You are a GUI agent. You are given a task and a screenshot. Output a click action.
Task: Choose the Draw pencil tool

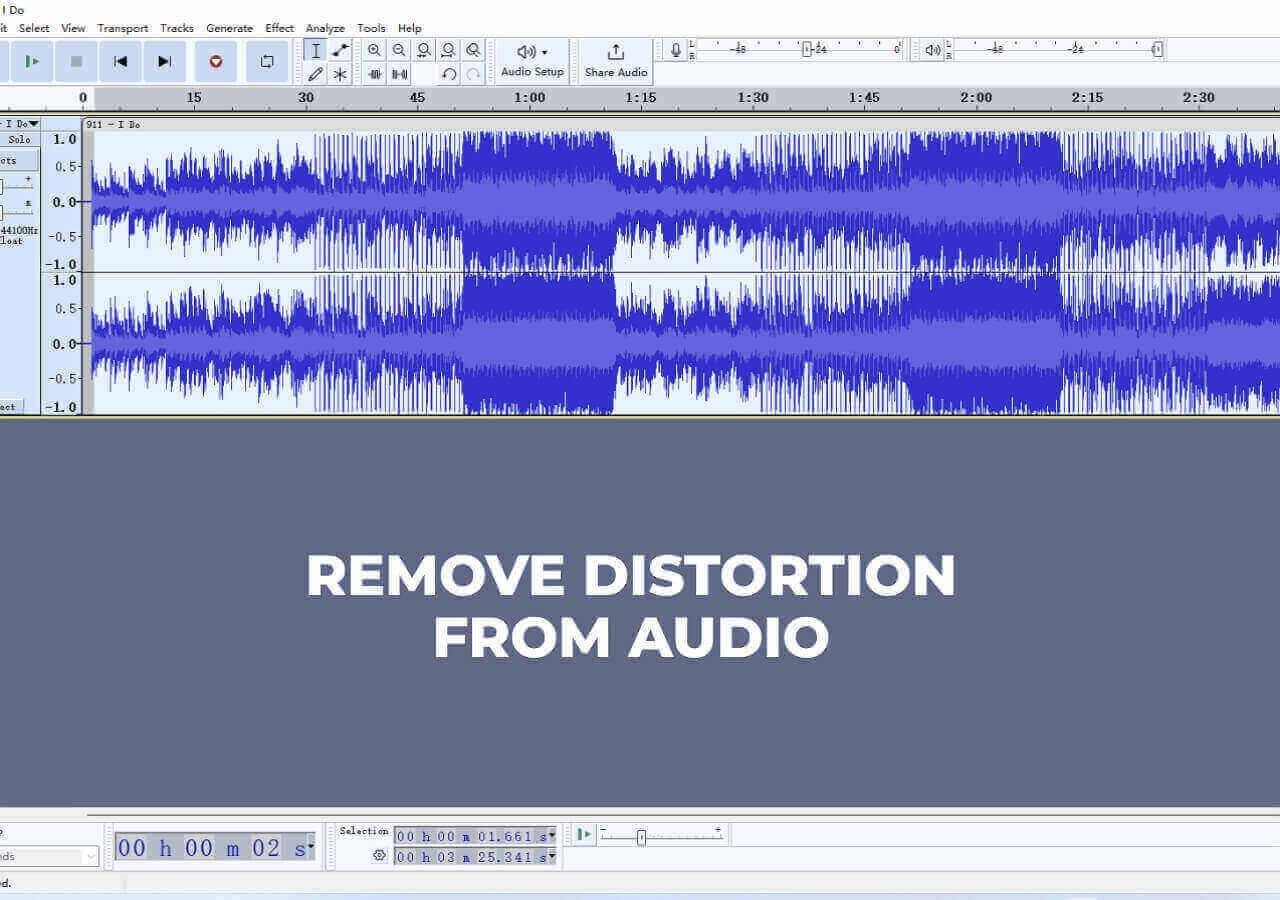tap(316, 74)
